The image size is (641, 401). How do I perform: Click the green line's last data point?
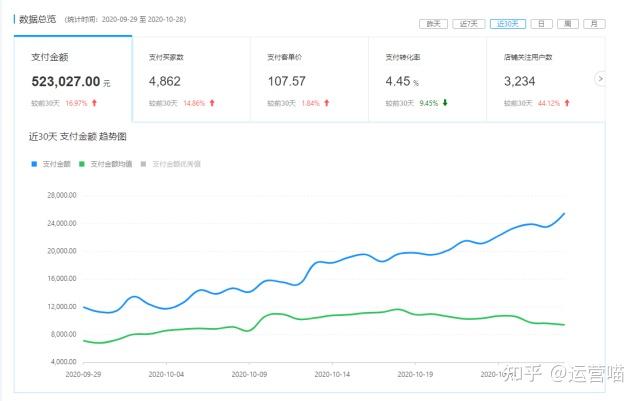[x=564, y=325]
